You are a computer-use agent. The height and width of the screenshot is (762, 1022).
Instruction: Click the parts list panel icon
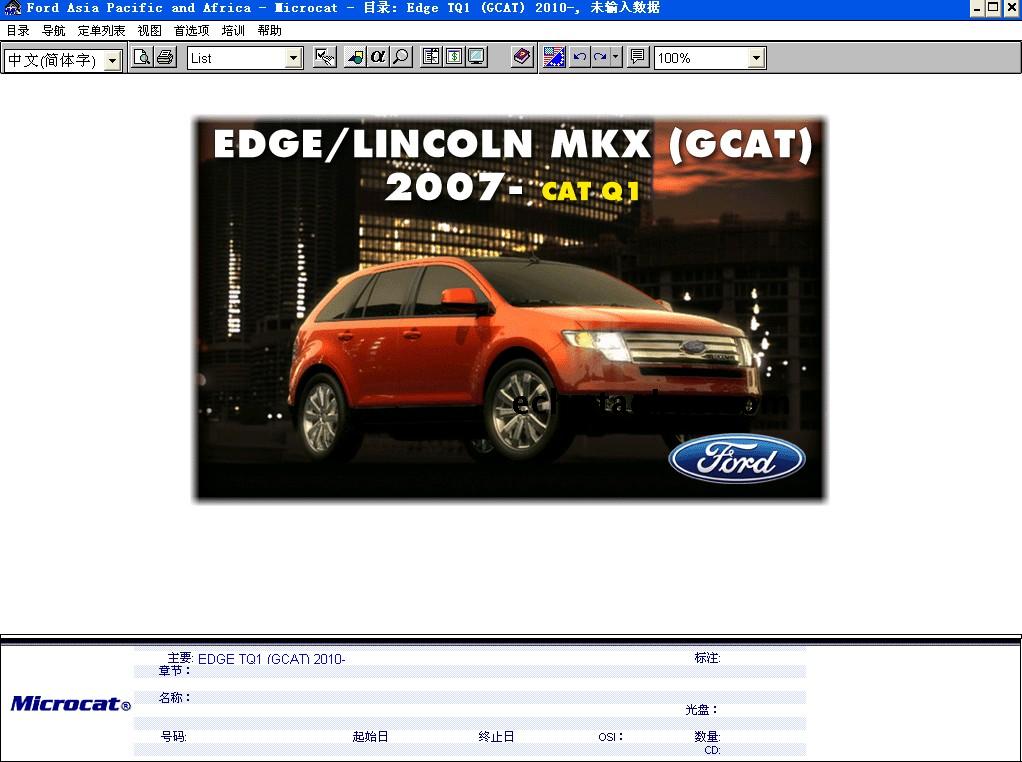point(431,57)
